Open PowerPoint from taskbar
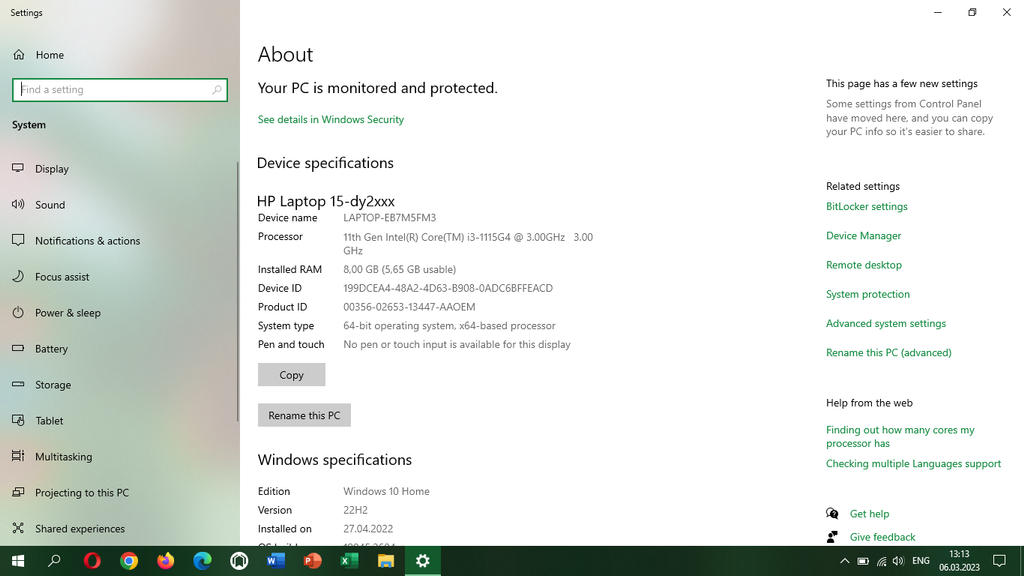1024x576 pixels. [x=312, y=561]
